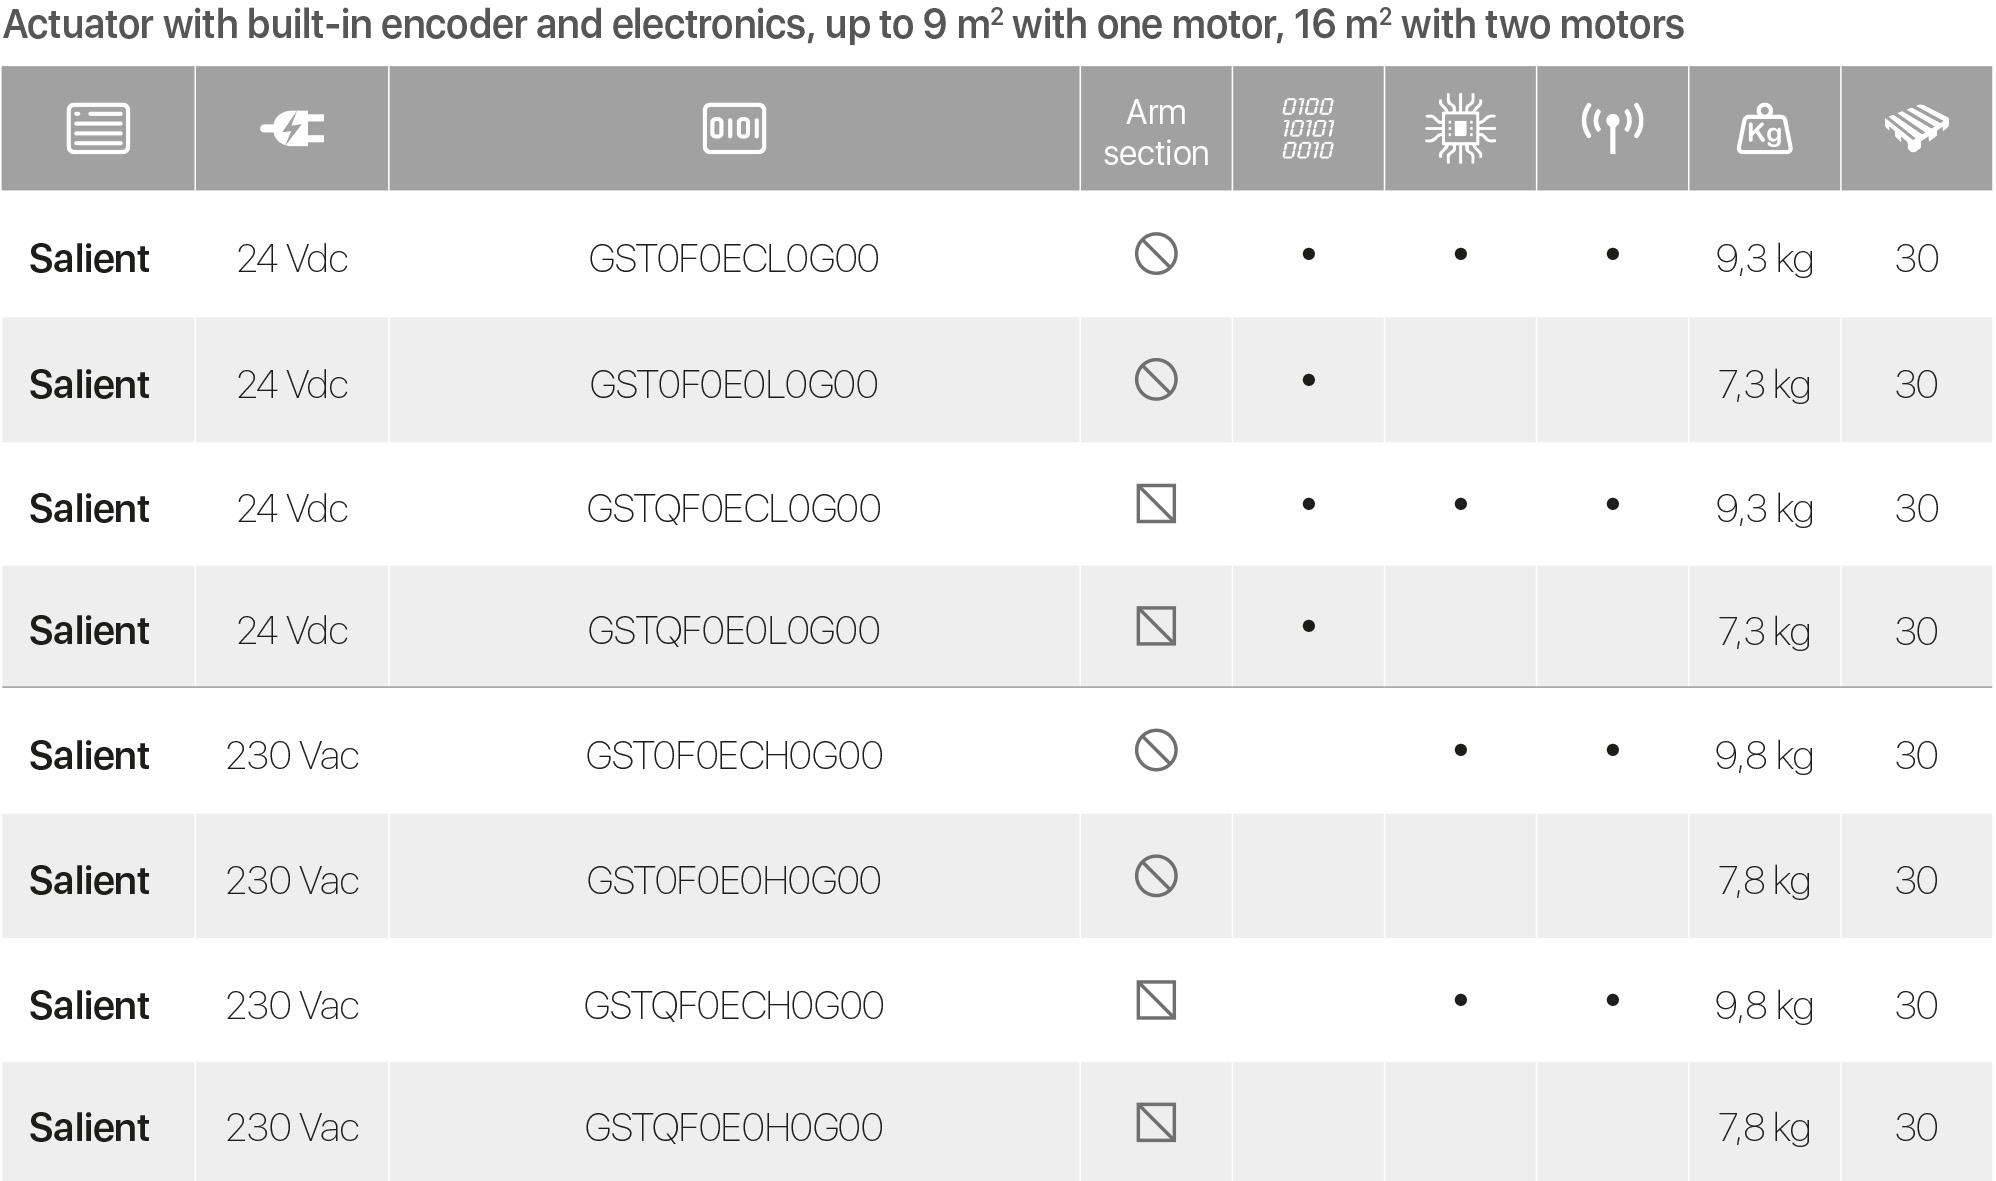Viewport: 1996px width, 1181px height.
Task: Click 9,8 kg weight for GSTQF0ECH0G00
Action: pyautogui.click(x=1764, y=1006)
